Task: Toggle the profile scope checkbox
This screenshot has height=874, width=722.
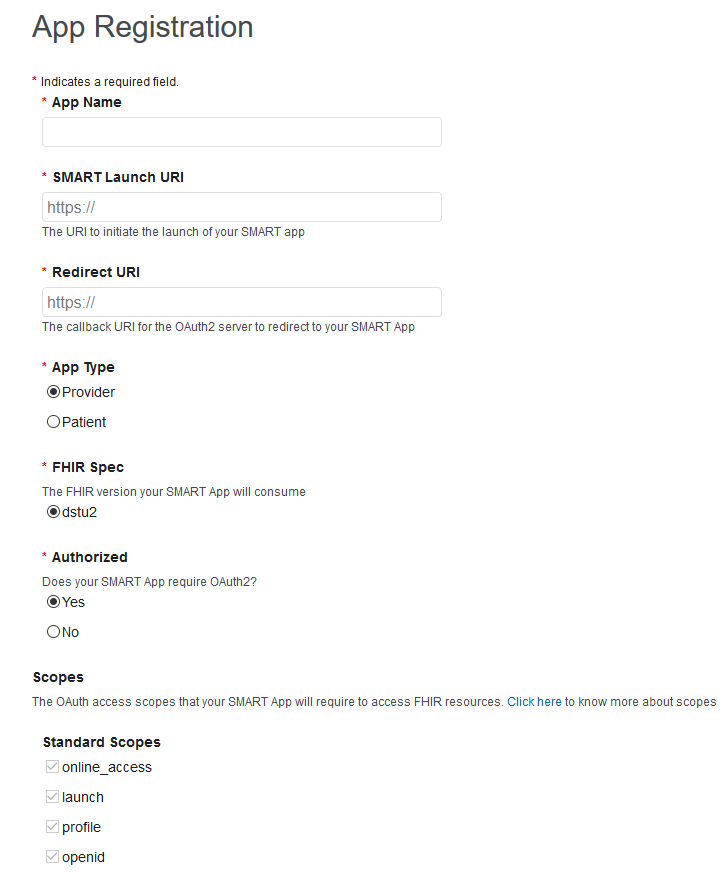Action: (x=53, y=827)
